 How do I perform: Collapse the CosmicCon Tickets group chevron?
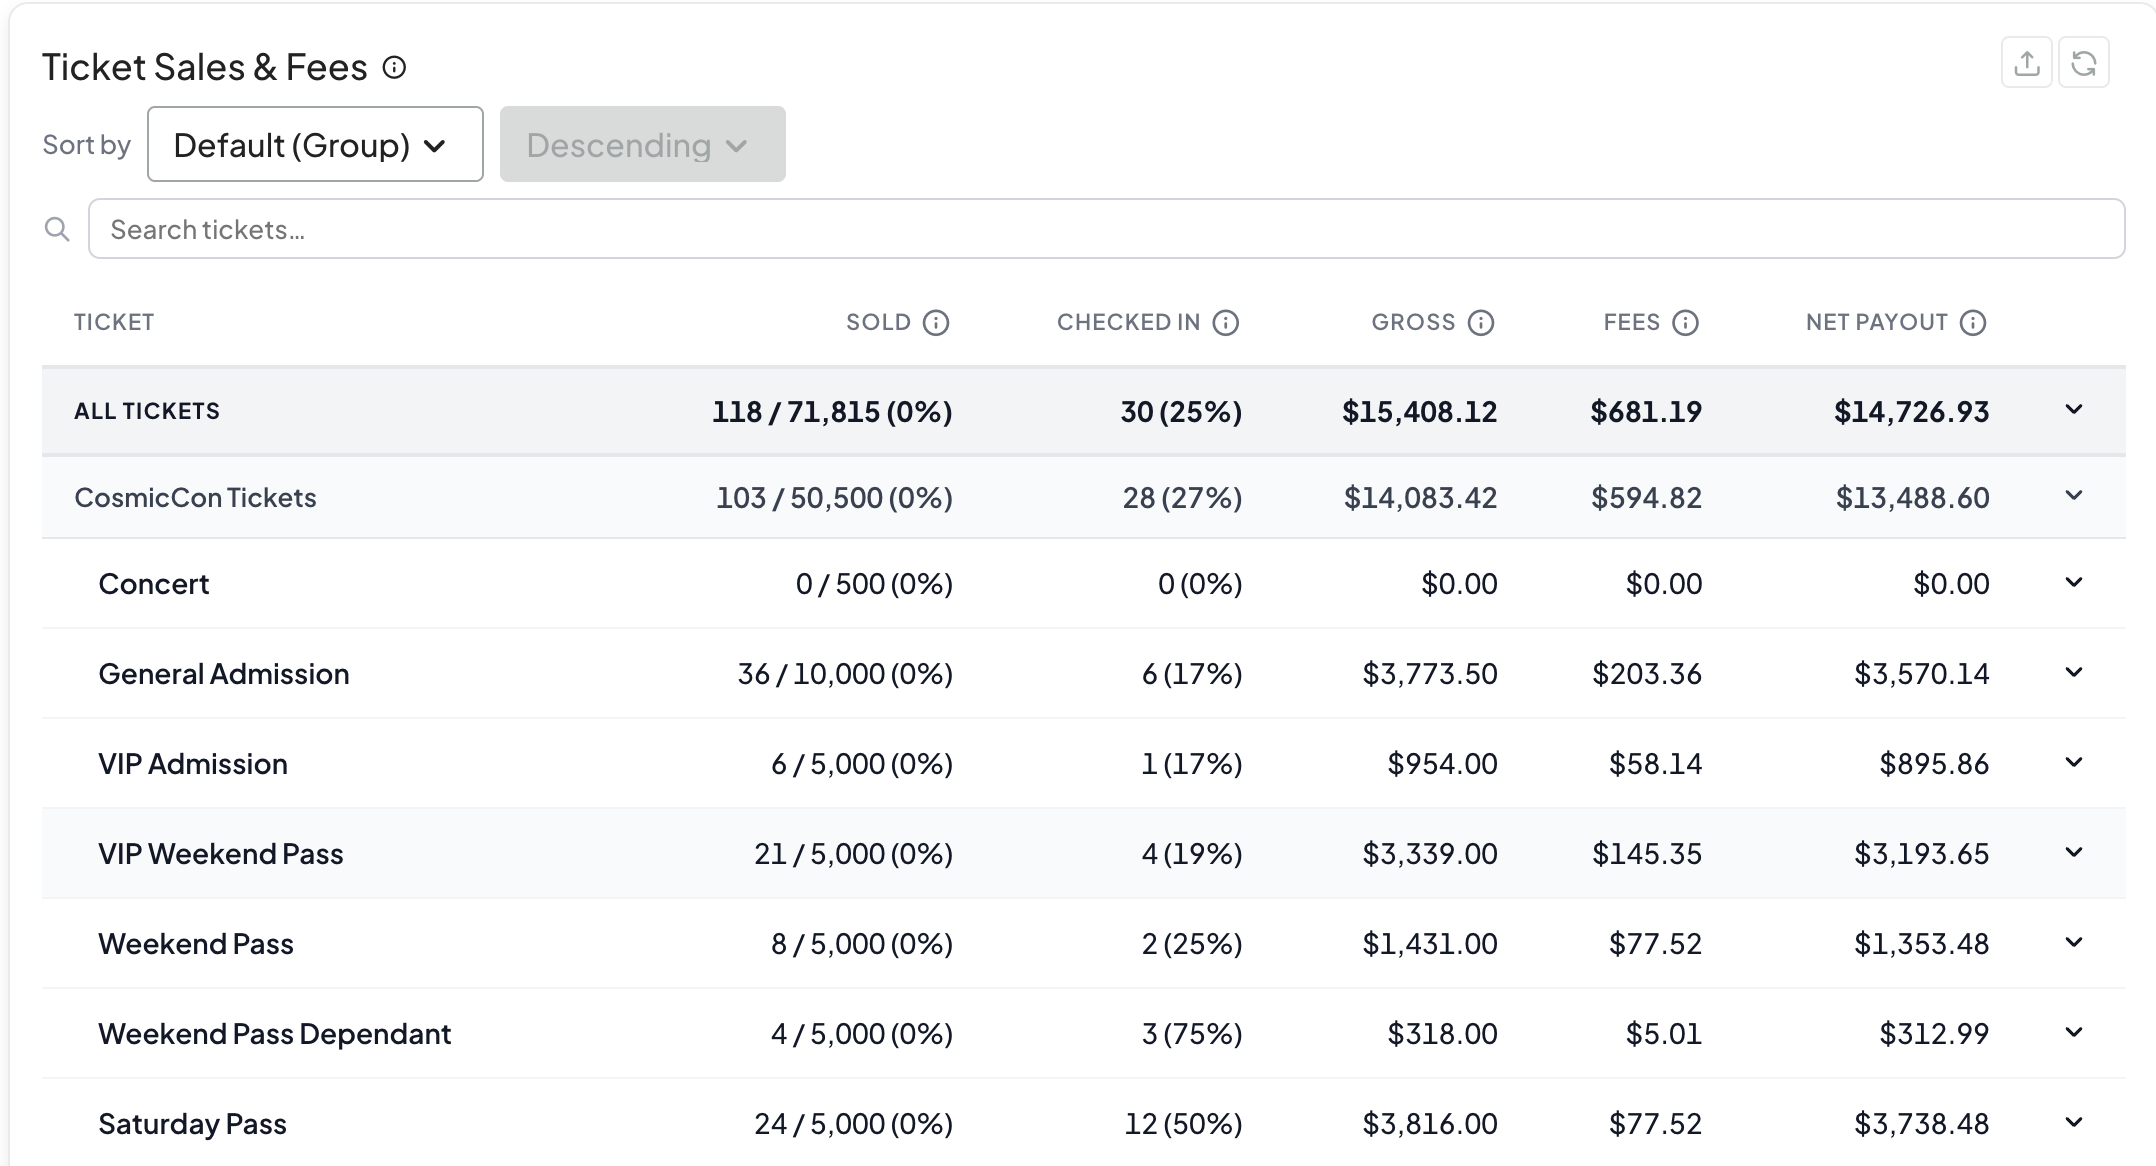pos(2074,496)
